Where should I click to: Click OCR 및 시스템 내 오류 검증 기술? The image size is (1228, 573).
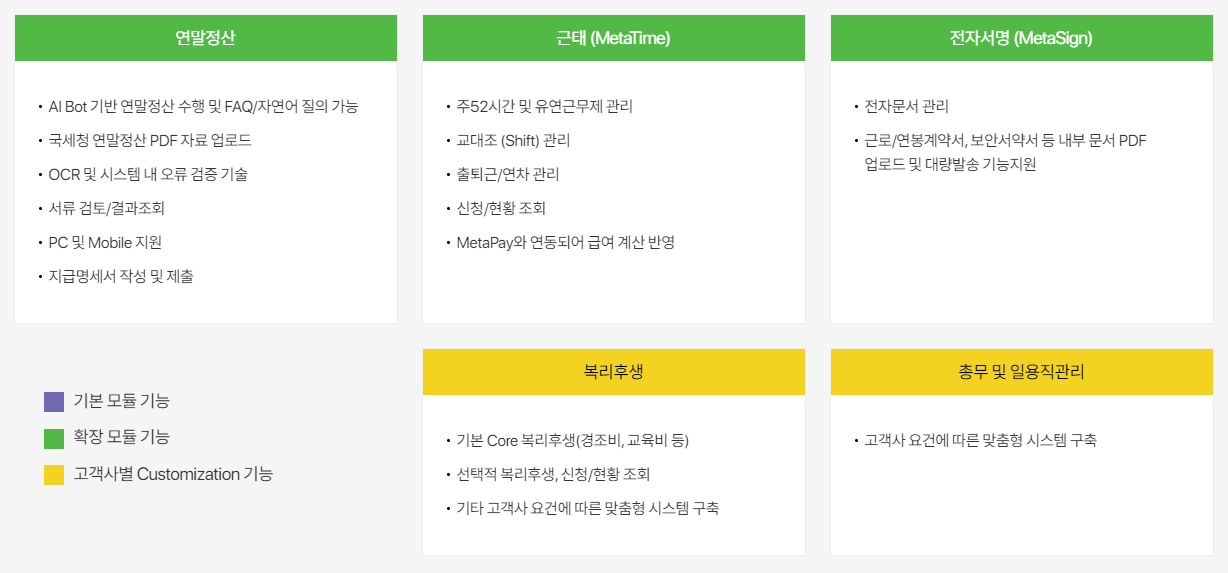[x=148, y=174]
